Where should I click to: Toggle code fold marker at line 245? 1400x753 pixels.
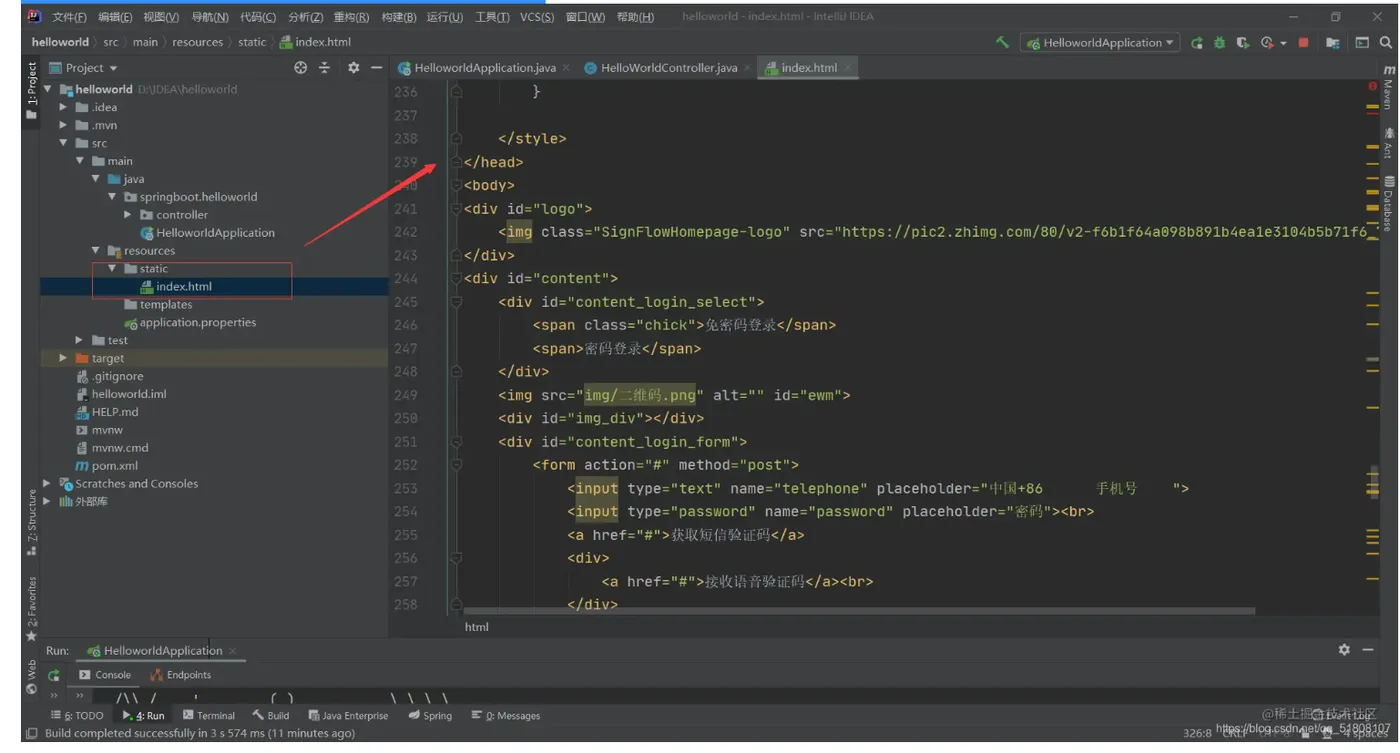456,302
